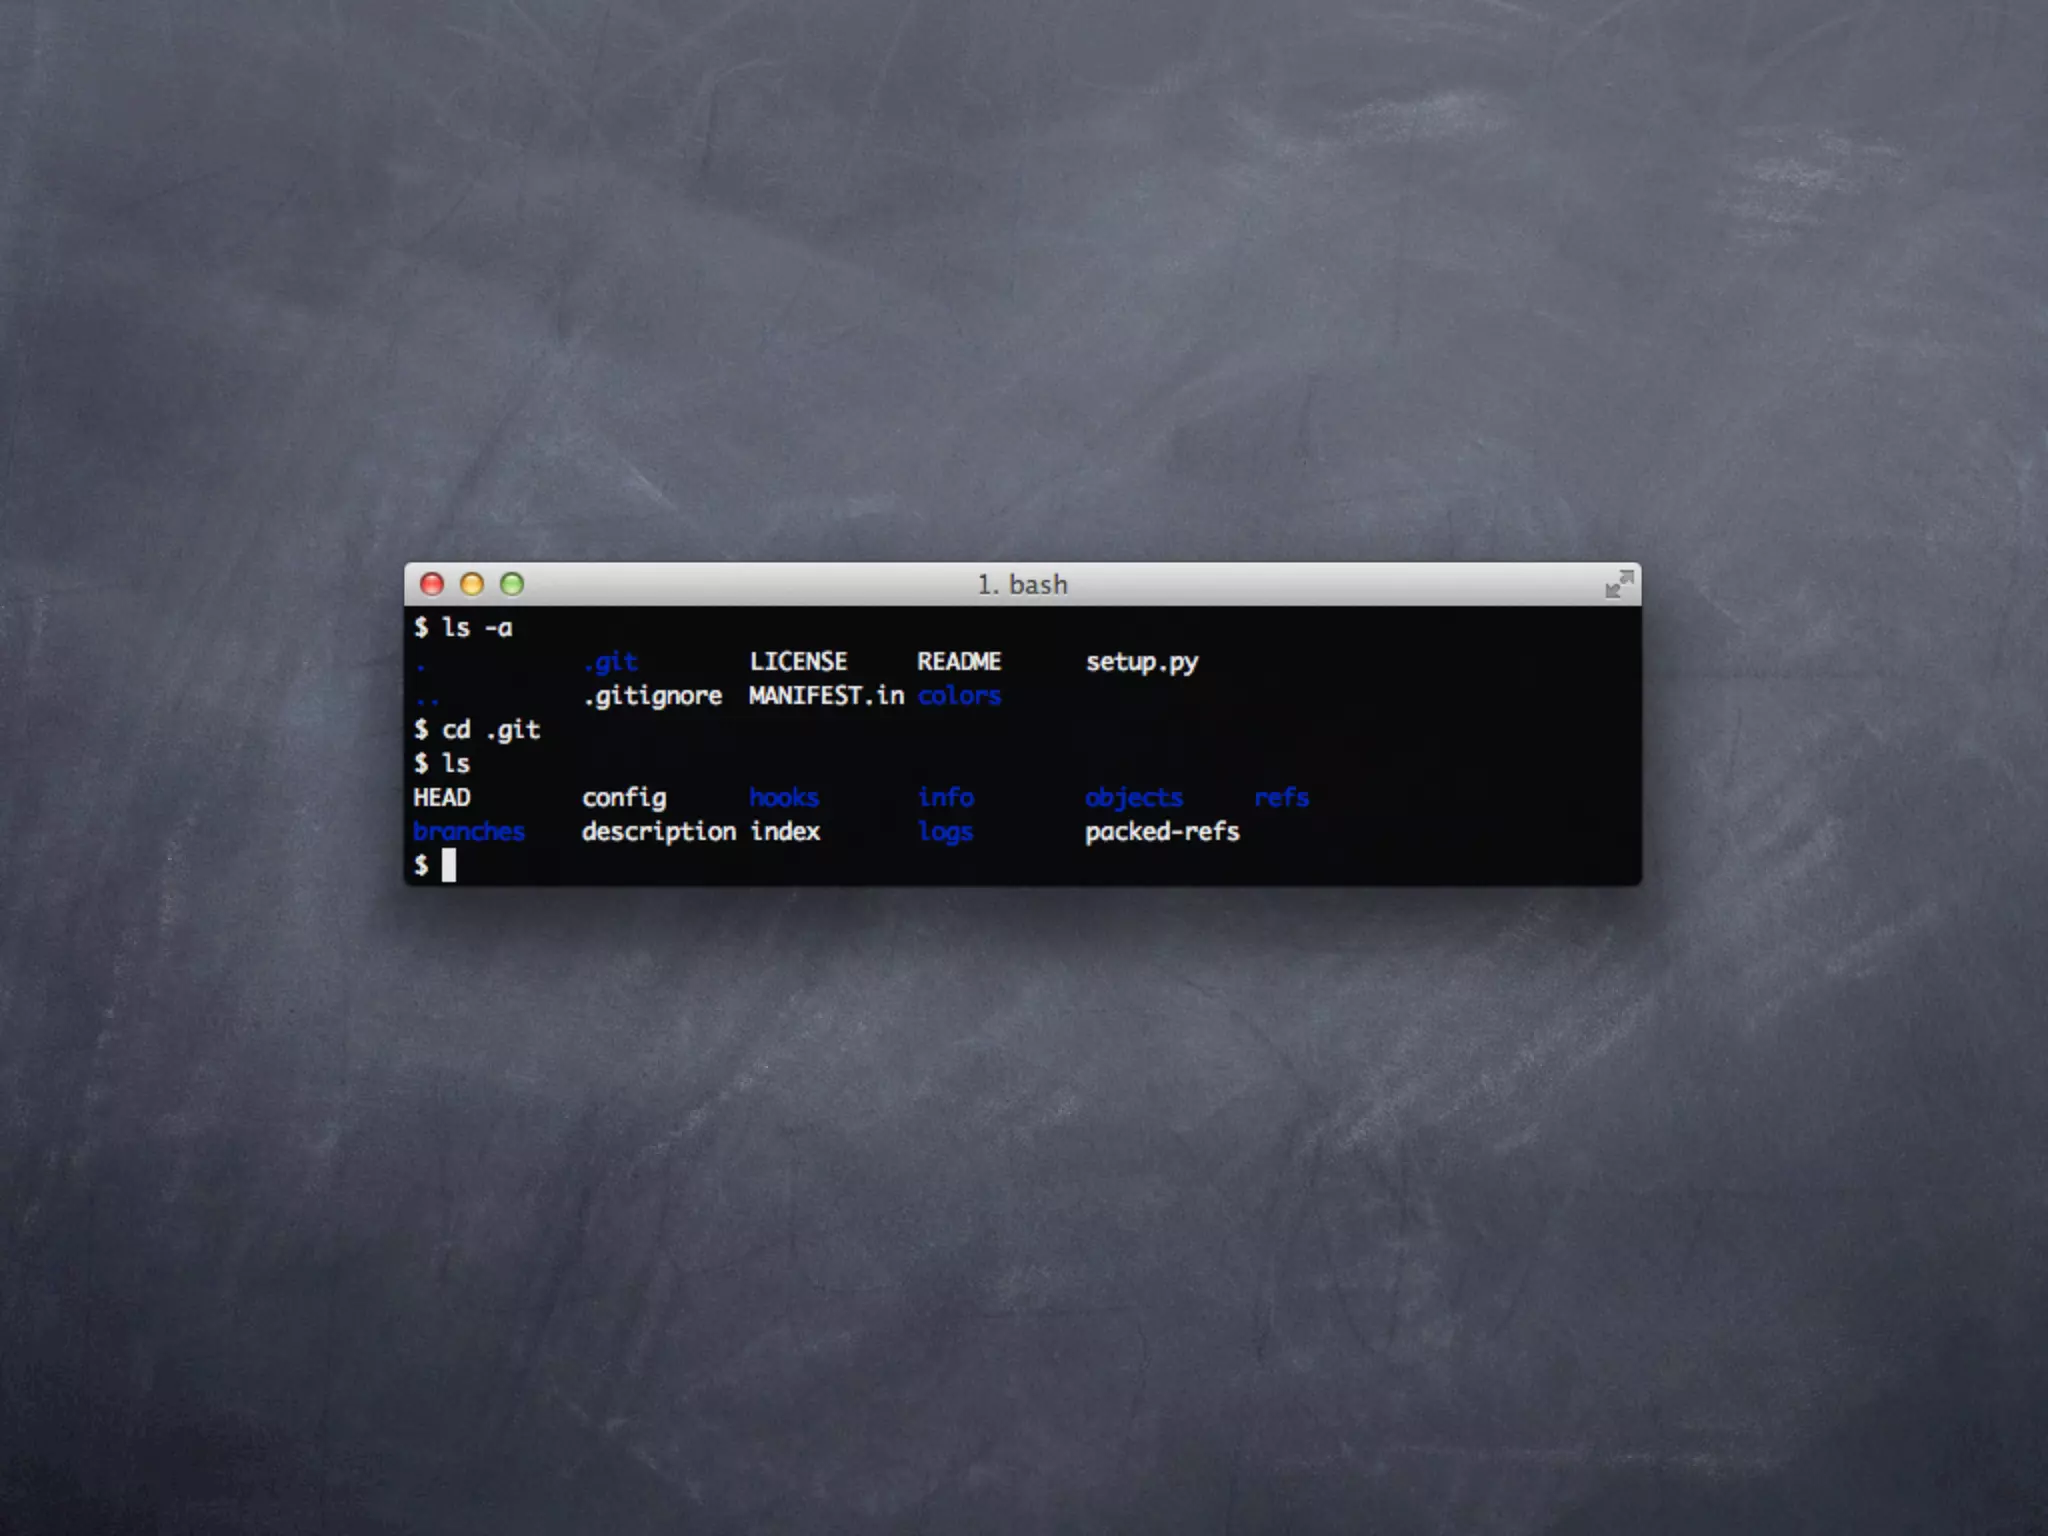Click the blue 'branches' directory name
The image size is (2048, 1536).
469,832
